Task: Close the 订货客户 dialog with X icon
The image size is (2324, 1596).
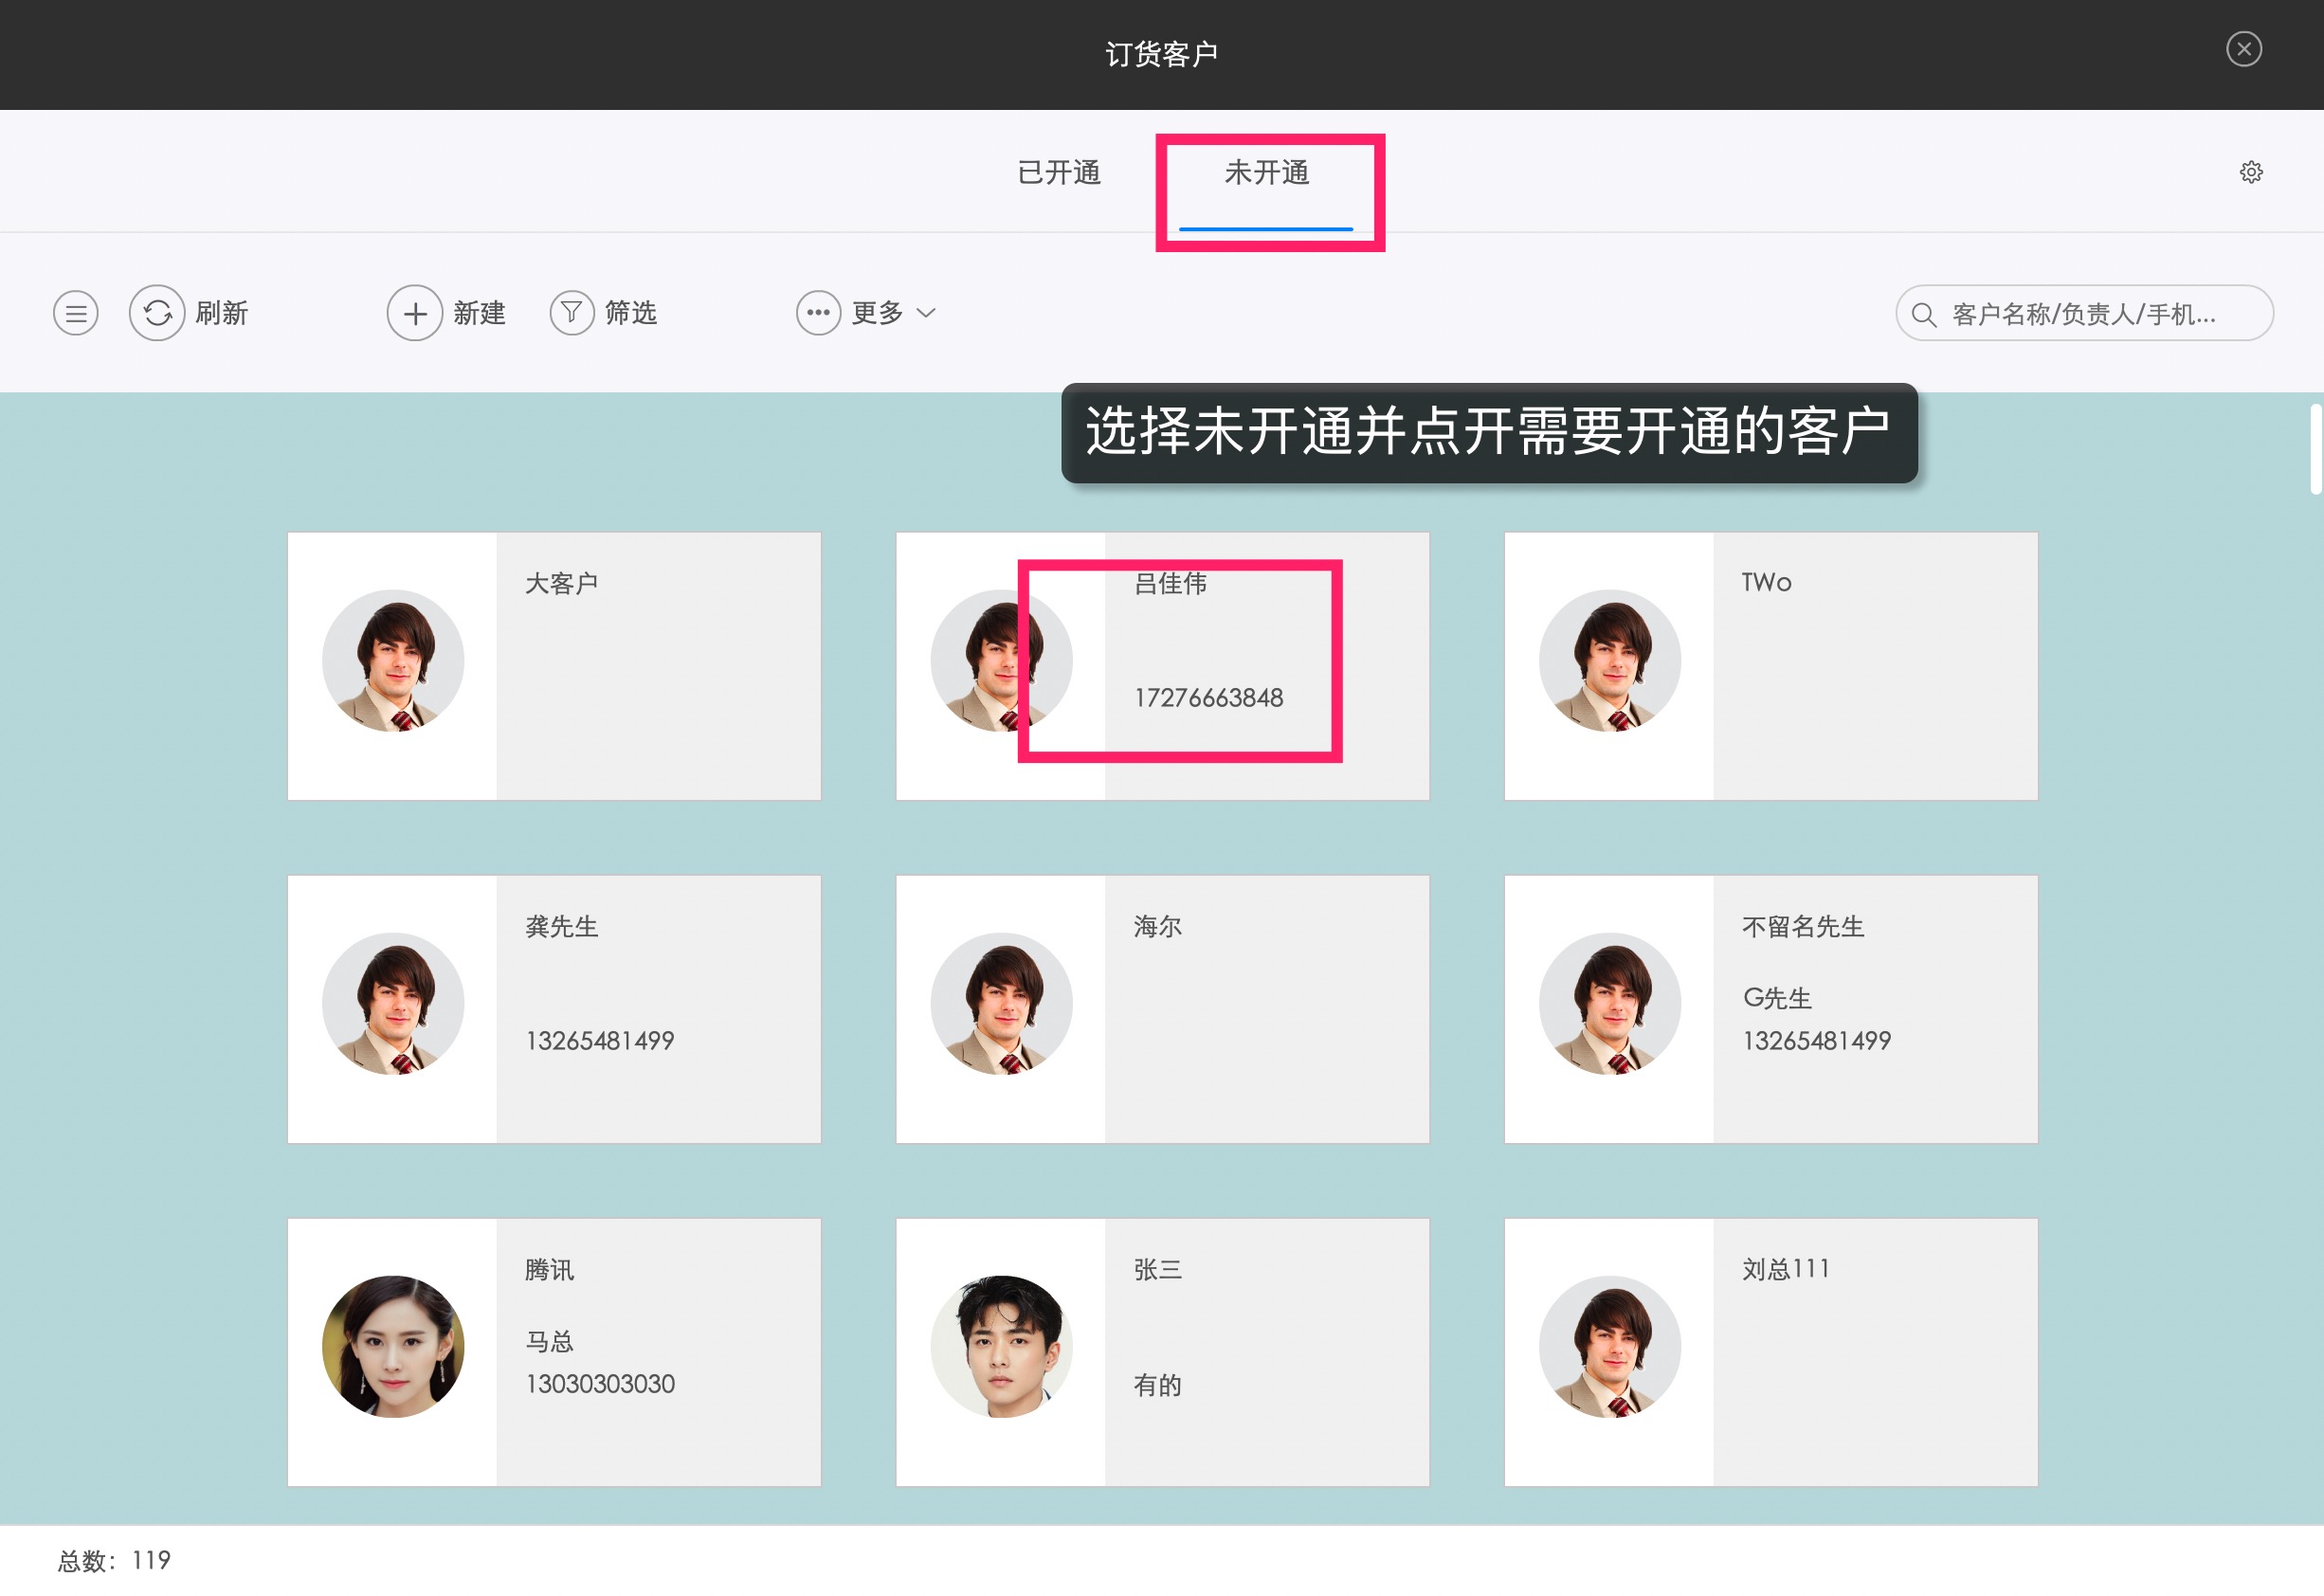Action: point(2244,49)
